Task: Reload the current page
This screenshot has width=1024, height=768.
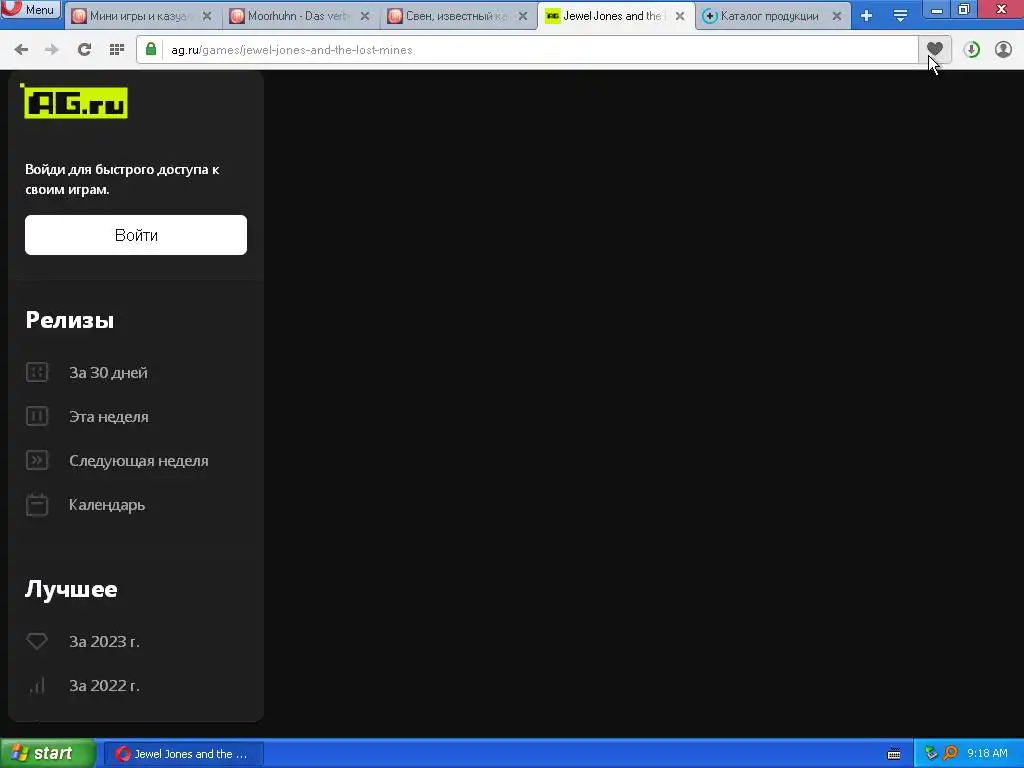Action: pyautogui.click(x=84, y=50)
